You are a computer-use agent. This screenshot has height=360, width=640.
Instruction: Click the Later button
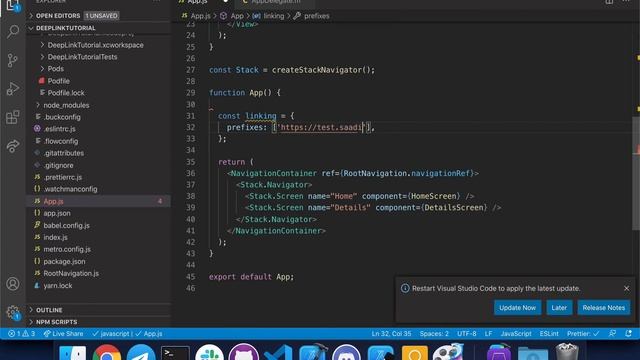click(x=559, y=308)
